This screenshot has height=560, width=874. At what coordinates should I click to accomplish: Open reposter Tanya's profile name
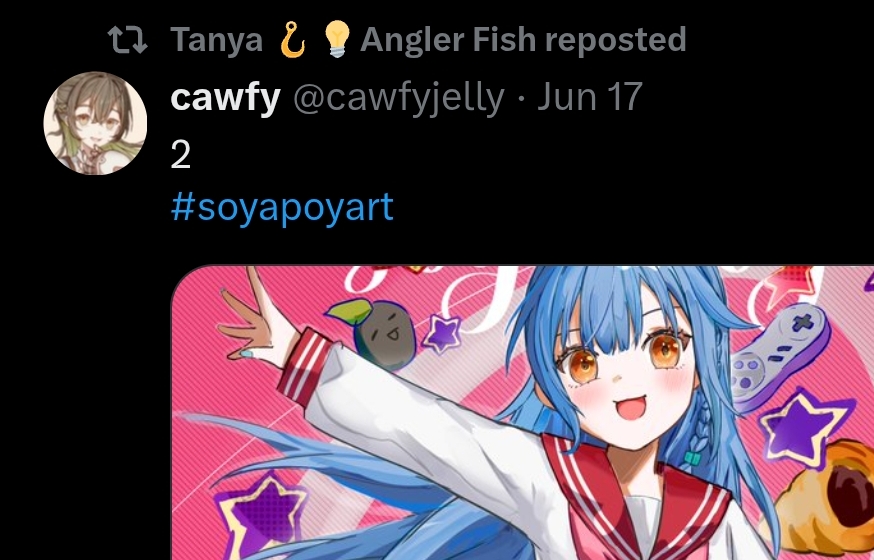pyautogui.click(x=216, y=40)
